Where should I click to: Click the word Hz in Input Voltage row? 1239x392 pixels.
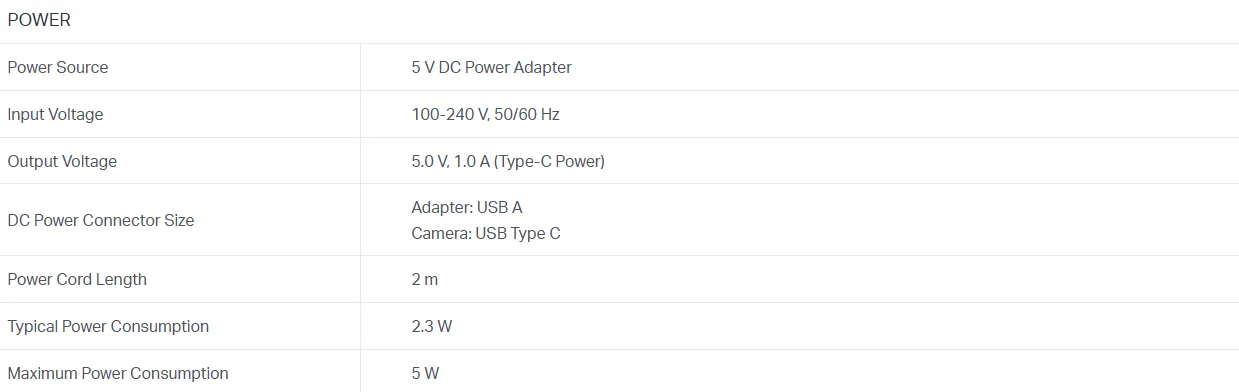[x=550, y=114]
